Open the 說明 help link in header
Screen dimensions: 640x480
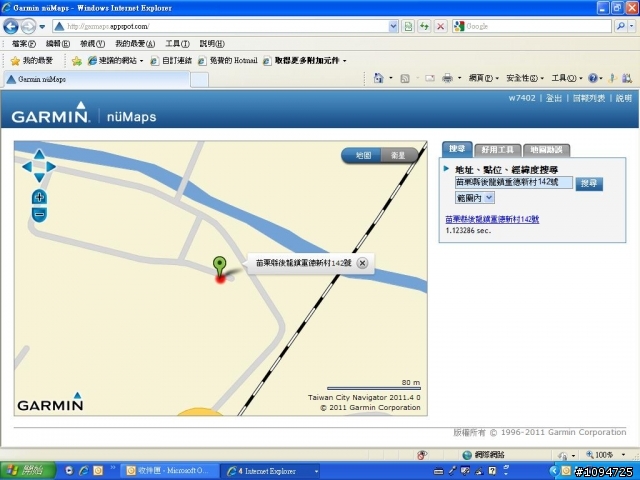(624, 98)
